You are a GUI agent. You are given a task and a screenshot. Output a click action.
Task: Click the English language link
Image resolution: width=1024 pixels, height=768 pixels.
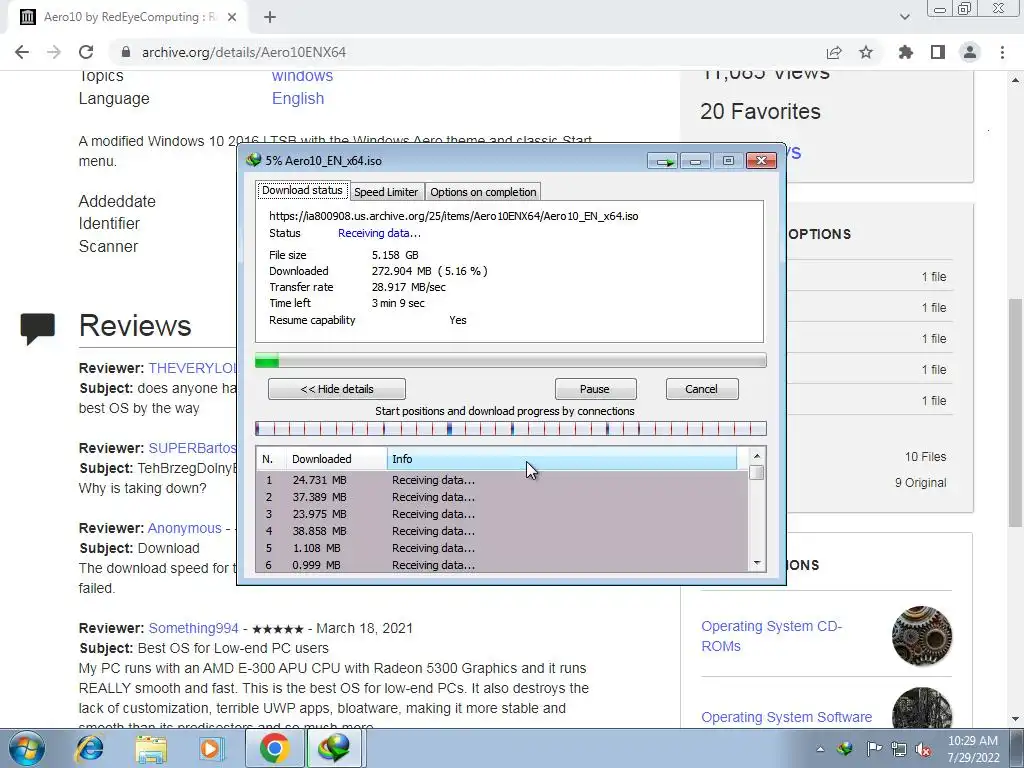(x=298, y=99)
